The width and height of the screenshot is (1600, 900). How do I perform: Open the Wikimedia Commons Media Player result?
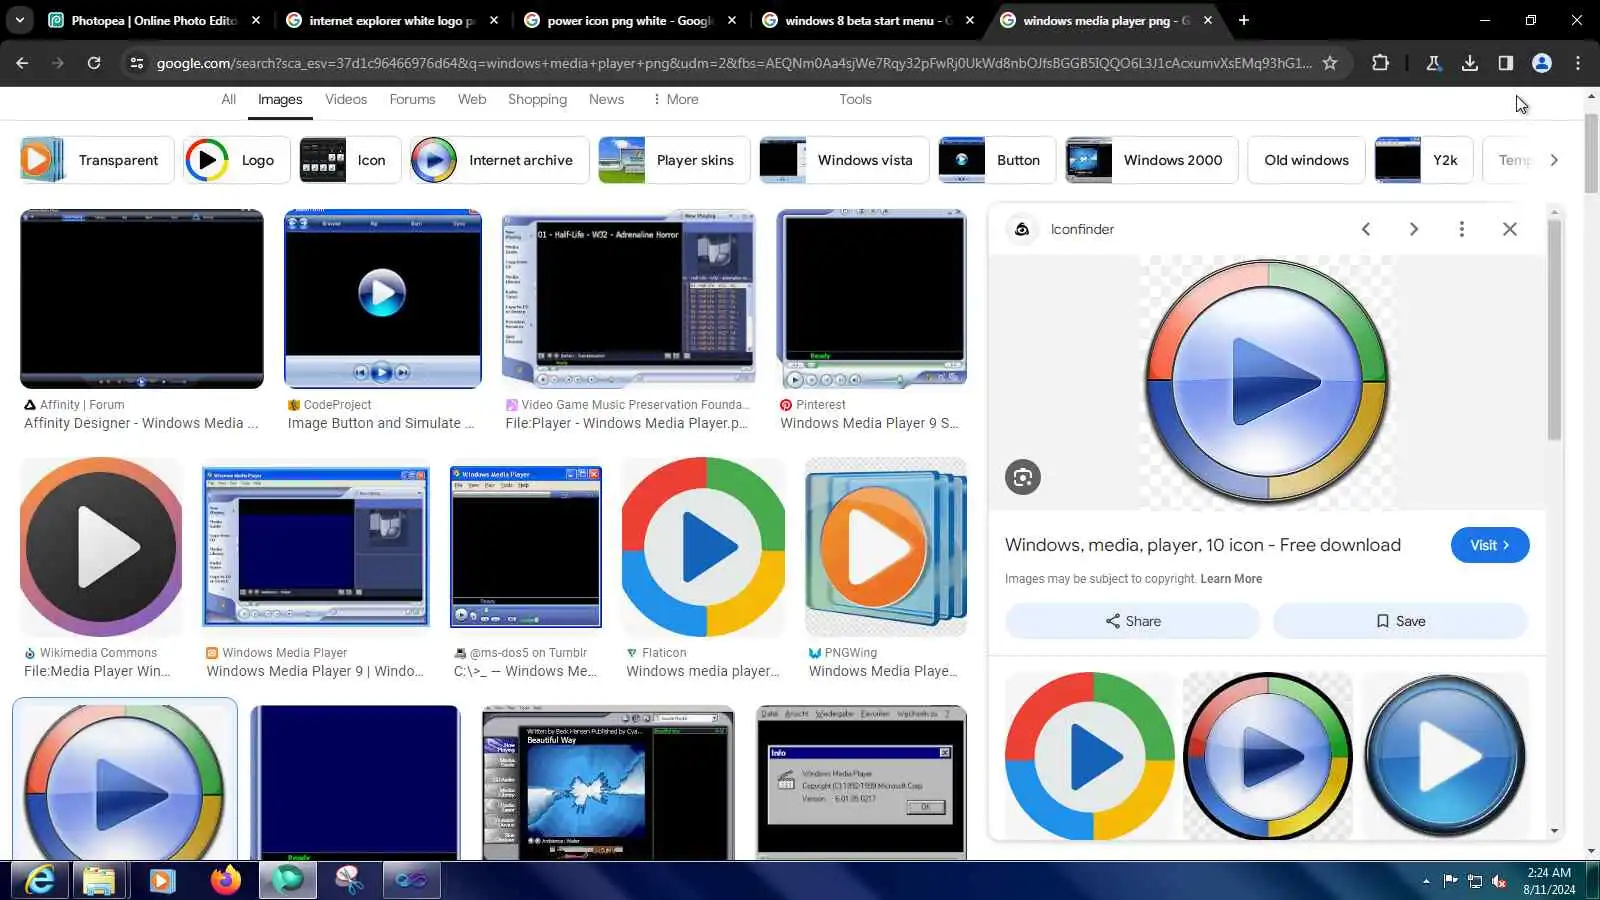coord(101,547)
